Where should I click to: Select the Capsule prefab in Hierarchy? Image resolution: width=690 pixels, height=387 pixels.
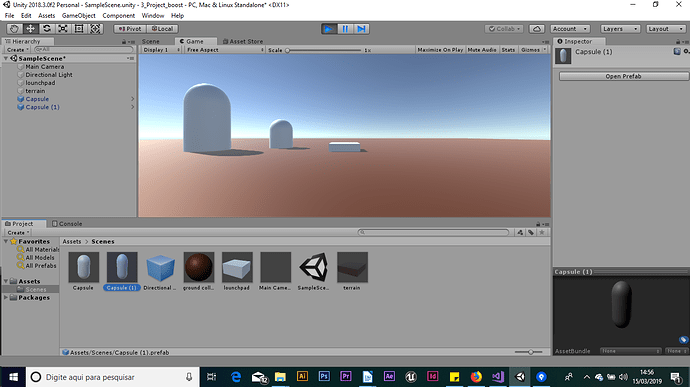(x=37, y=99)
